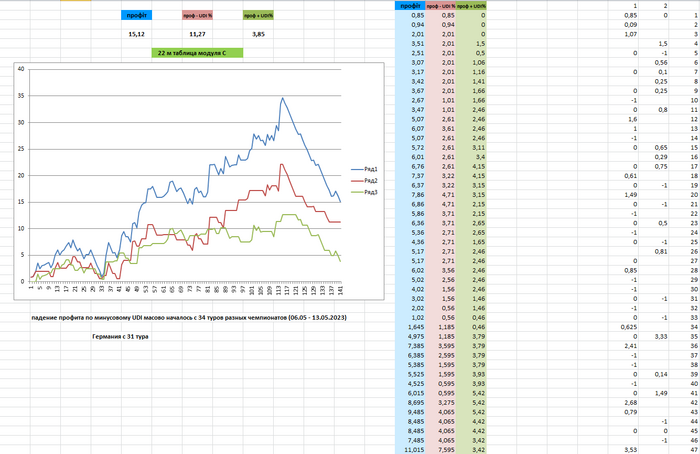Select the cell containing 11,27
Screen dimensions: 700x454
click(x=197, y=34)
